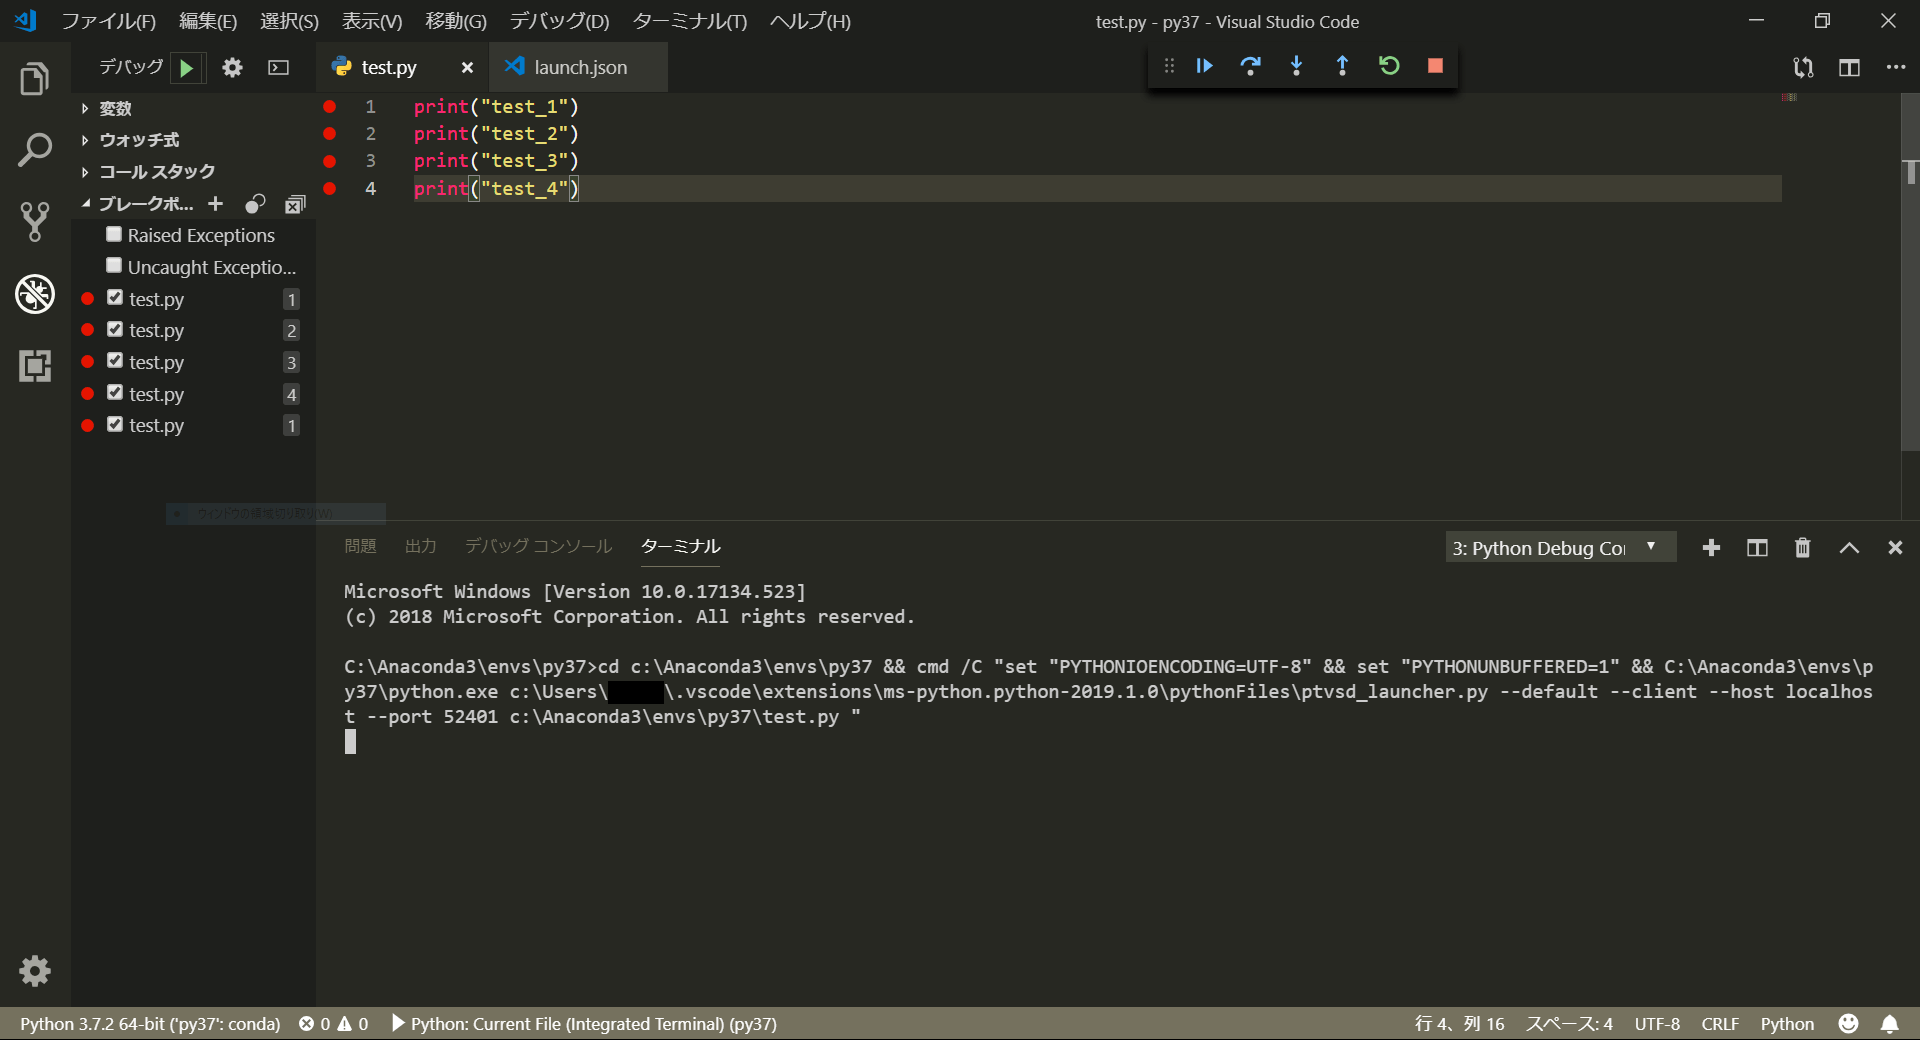Uncheck the test.py line 3 breakpoint
The image size is (1920, 1040).
[115, 361]
